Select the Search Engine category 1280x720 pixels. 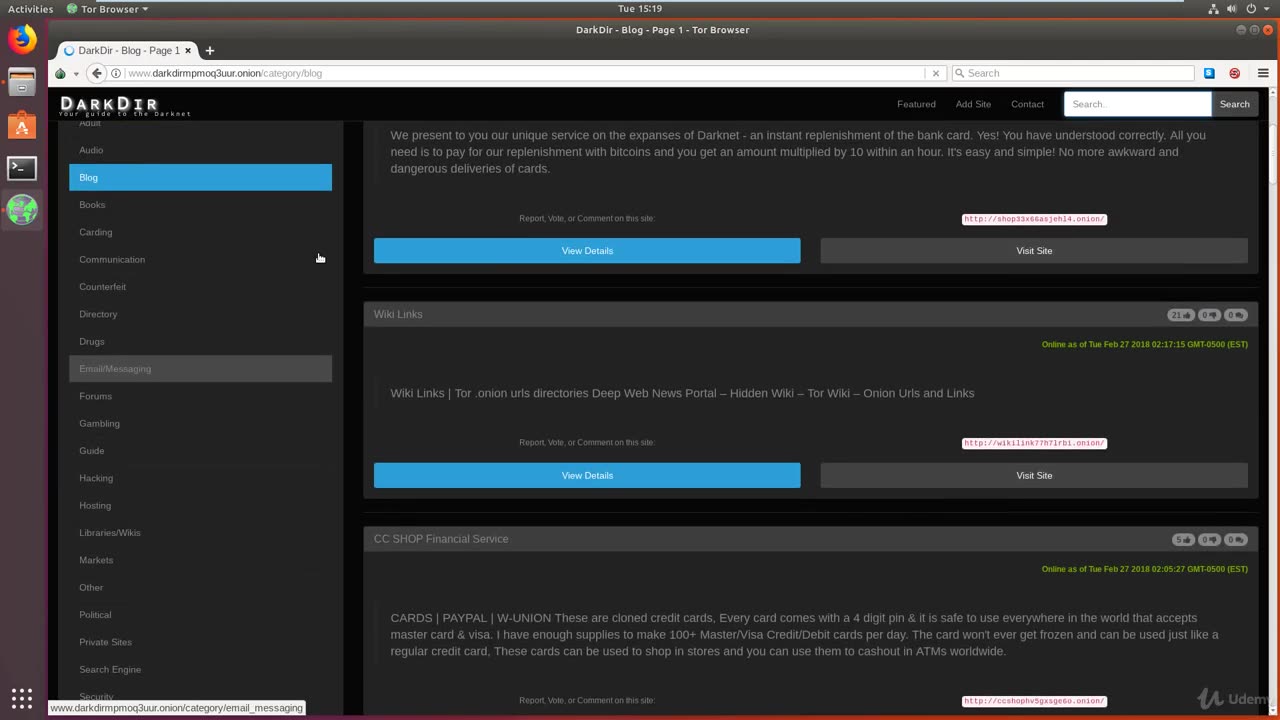[x=200, y=669]
